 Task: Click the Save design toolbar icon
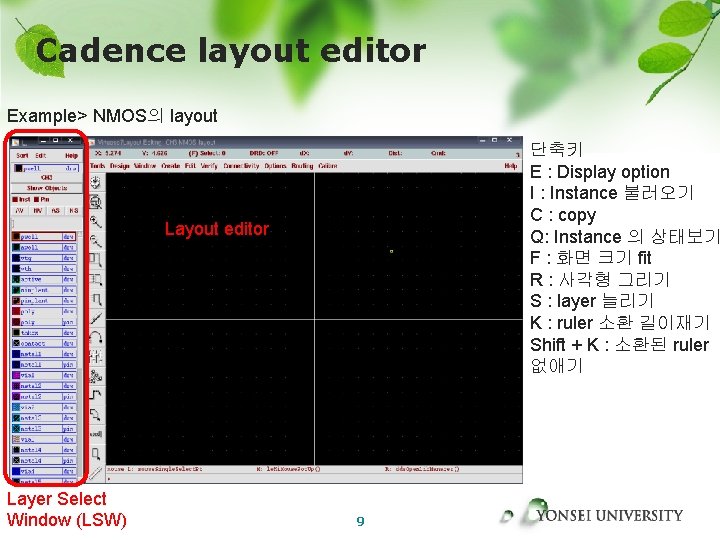point(96,182)
